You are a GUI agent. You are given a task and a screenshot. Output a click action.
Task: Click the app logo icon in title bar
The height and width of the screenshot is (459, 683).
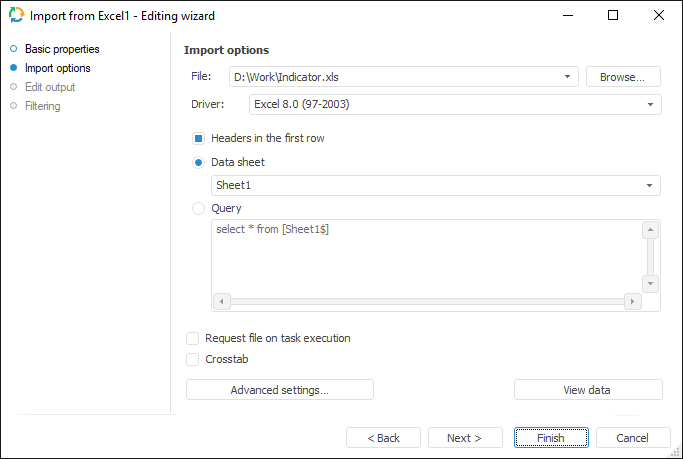[16, 16]
